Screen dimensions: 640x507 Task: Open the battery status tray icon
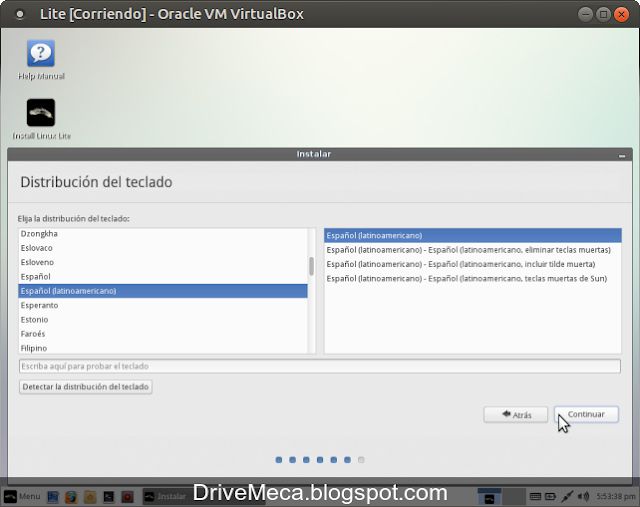[551, 496]
